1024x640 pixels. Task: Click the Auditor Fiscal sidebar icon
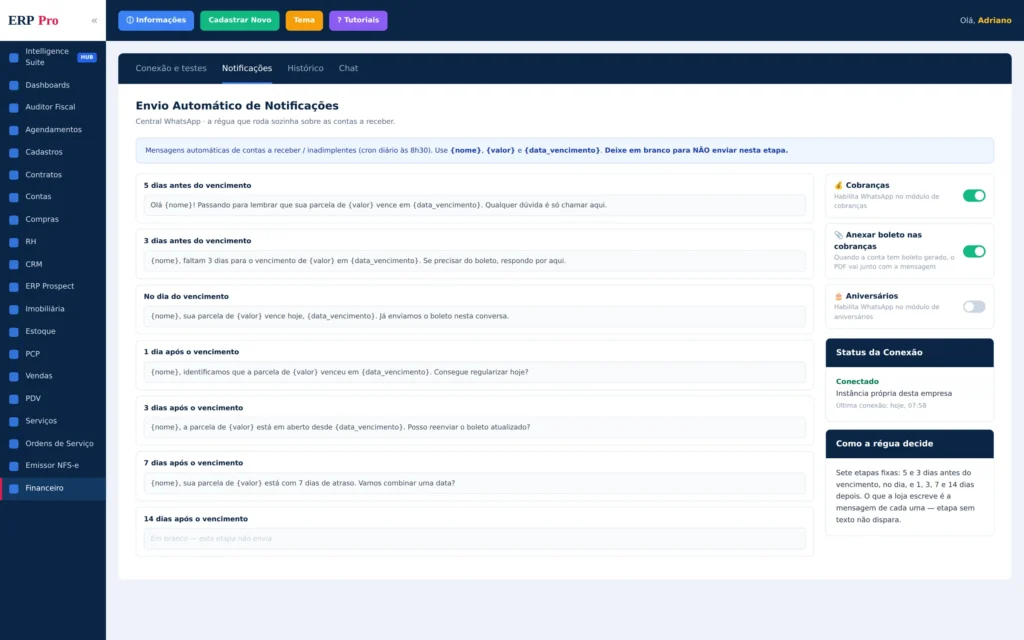tap(14, 108)
